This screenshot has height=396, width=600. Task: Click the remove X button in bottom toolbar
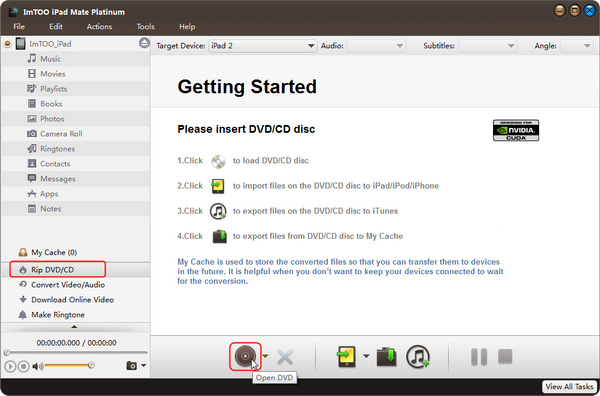click(285, 357)
